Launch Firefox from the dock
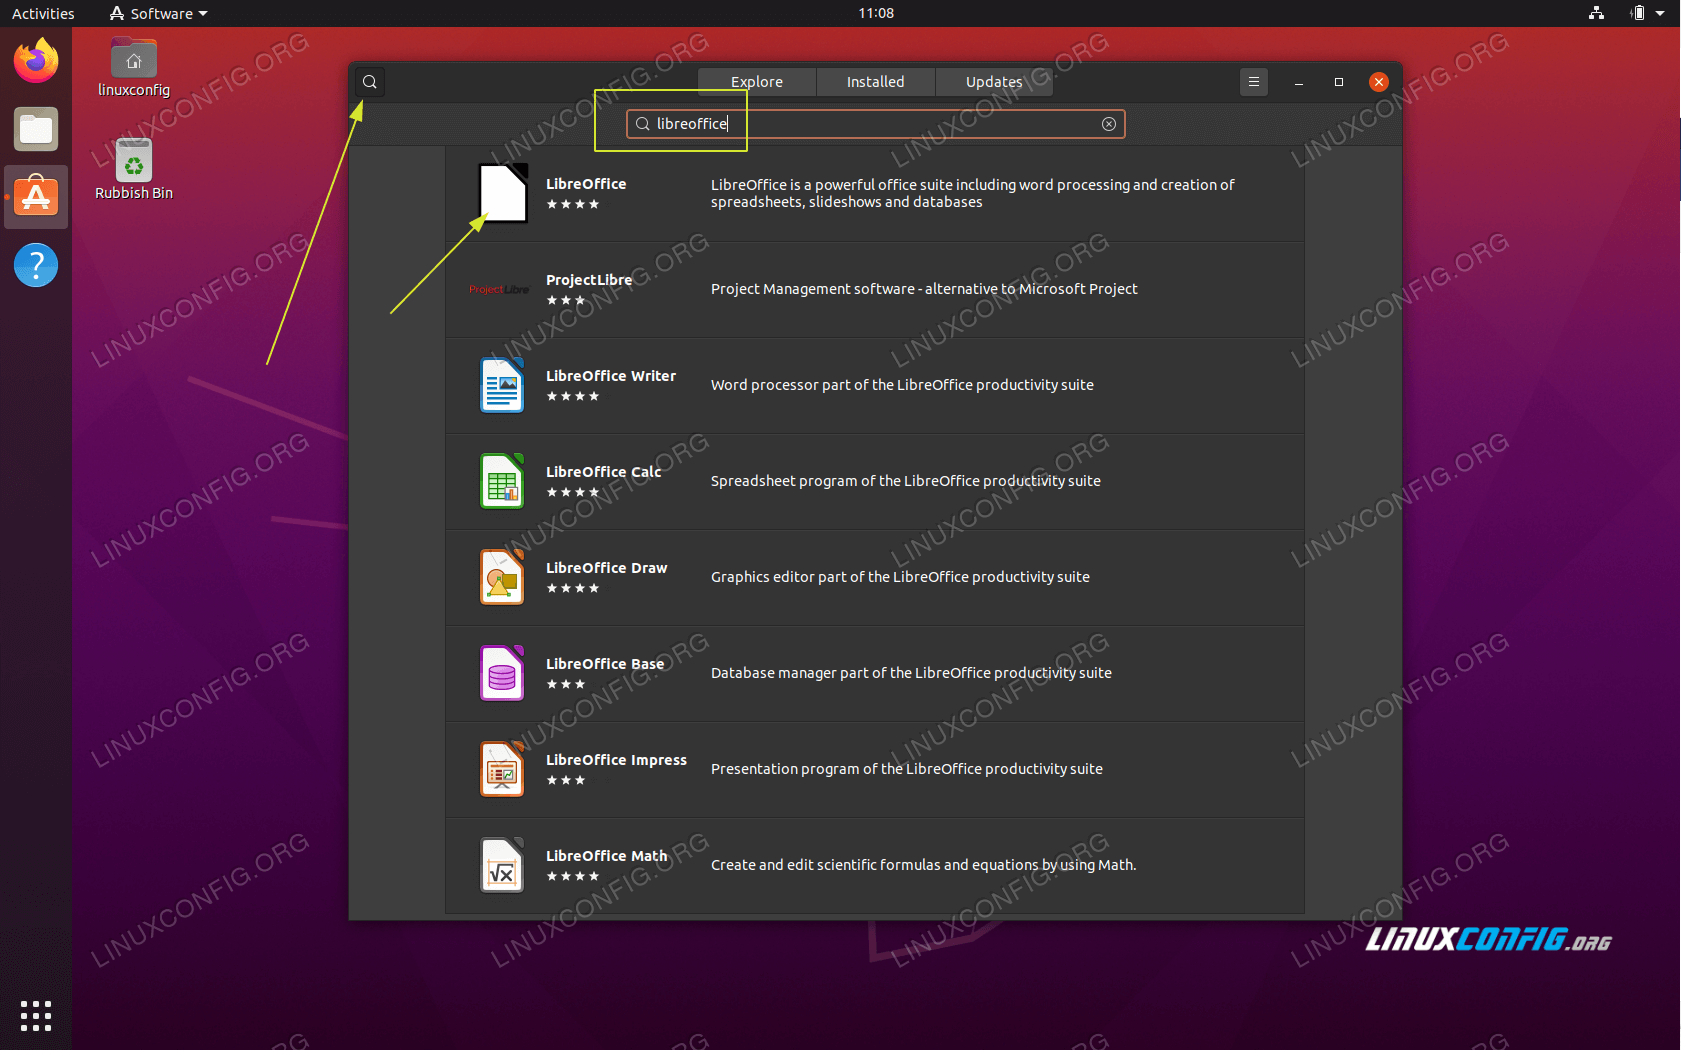The width and height of the screenshot is (1681, 1050). point(36,61)
